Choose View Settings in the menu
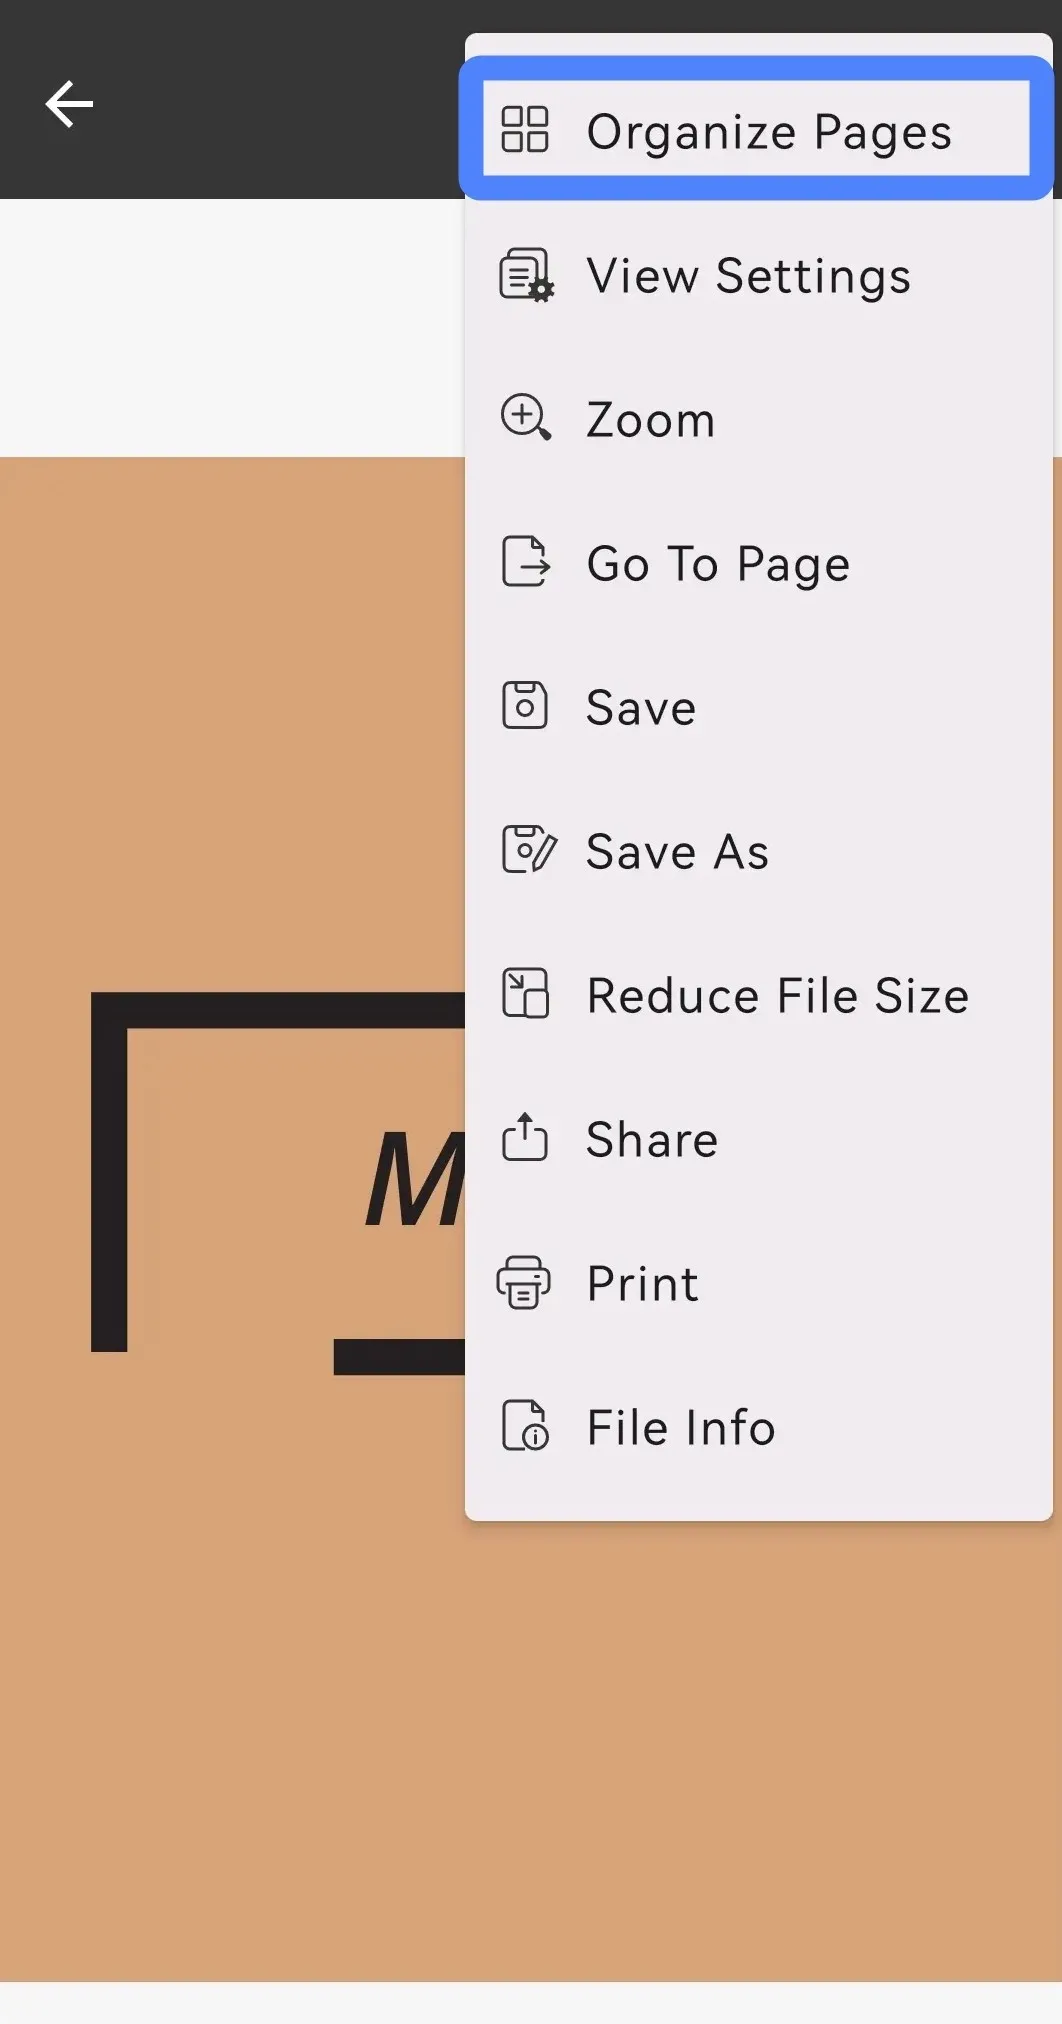Screen dimensions: 1062x2024 [748, 276]
